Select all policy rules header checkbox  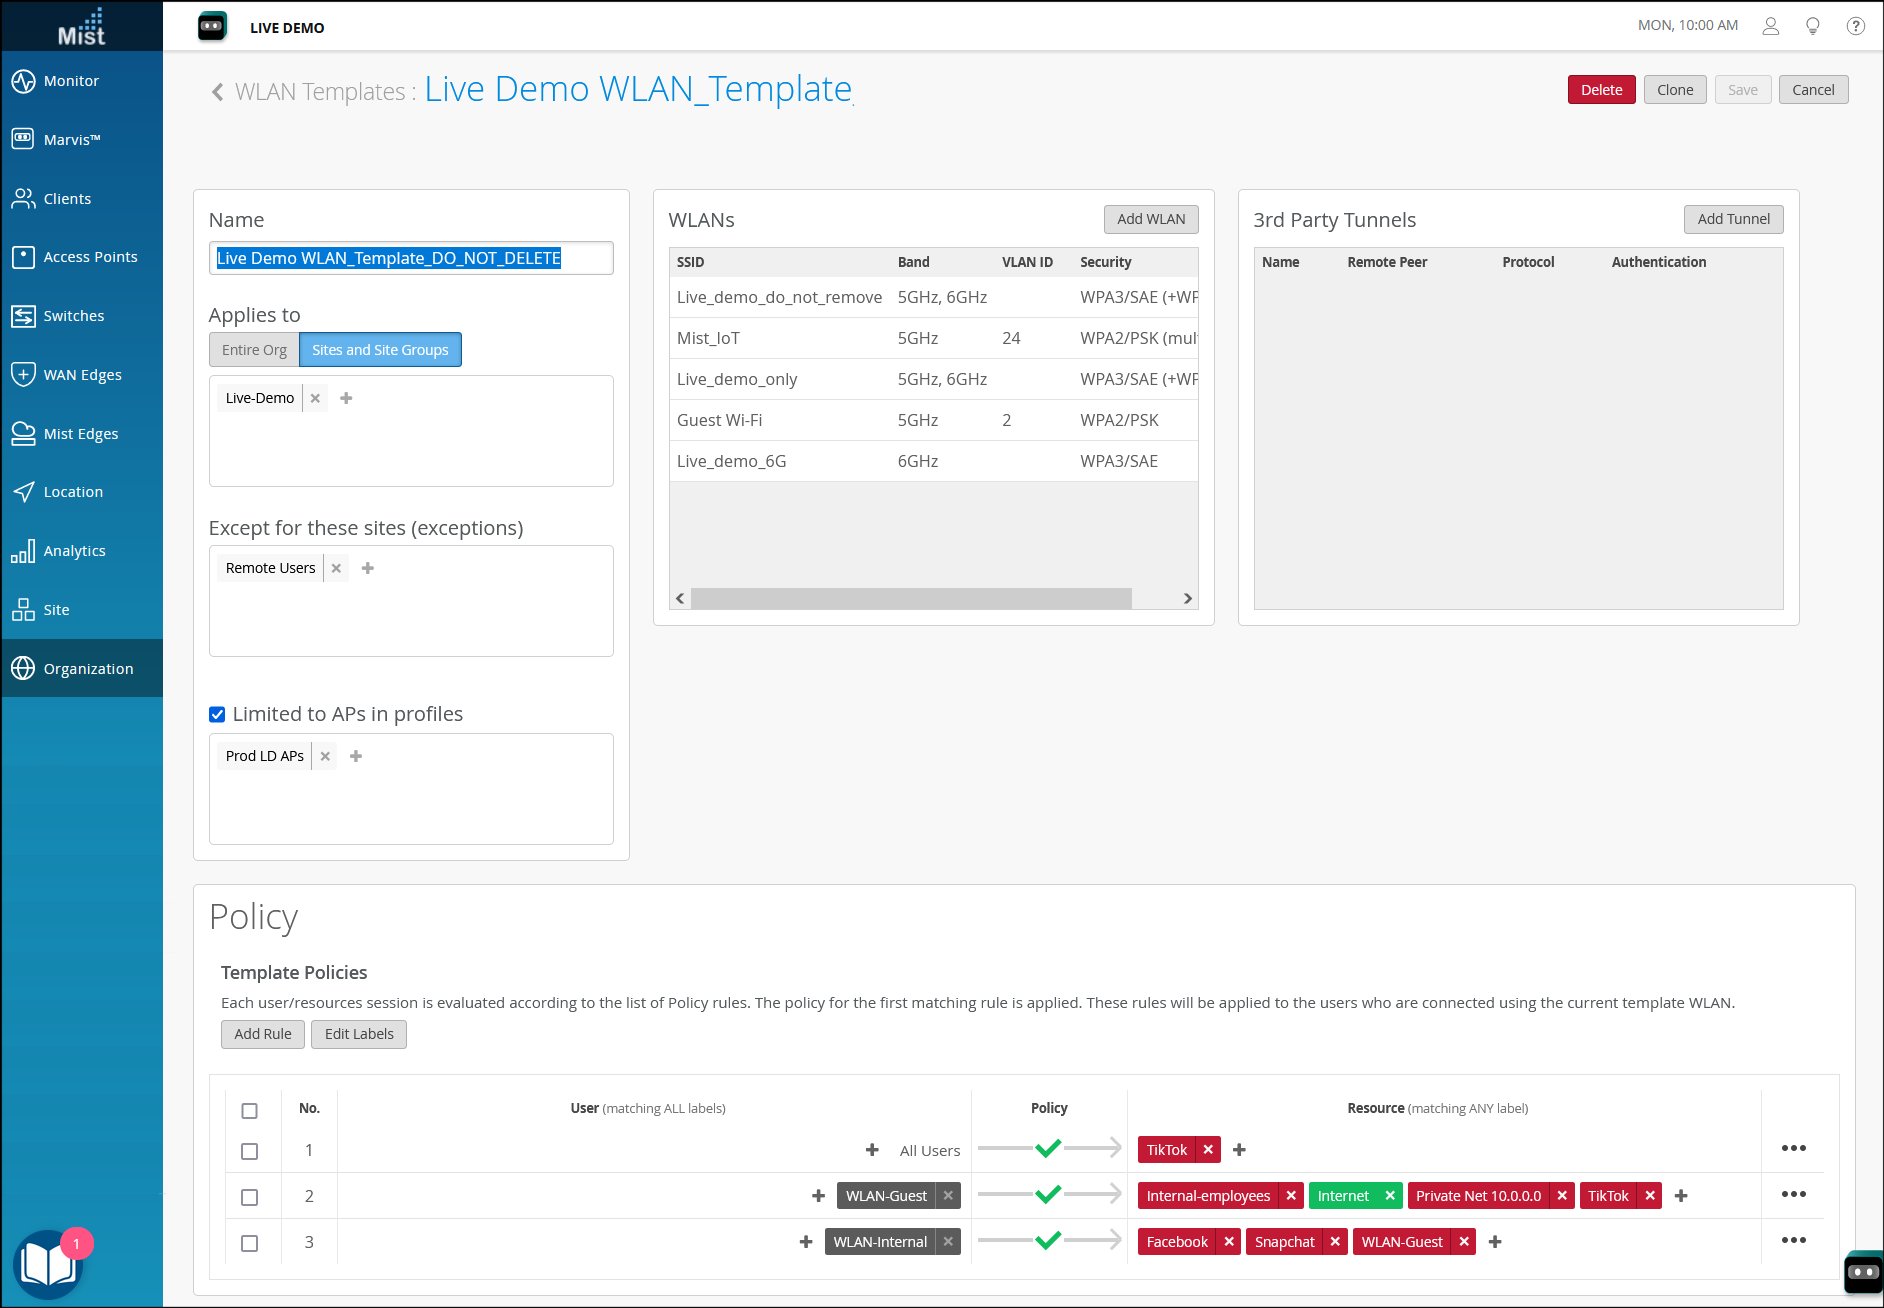pyautogui.click(x=250, y=1111)
